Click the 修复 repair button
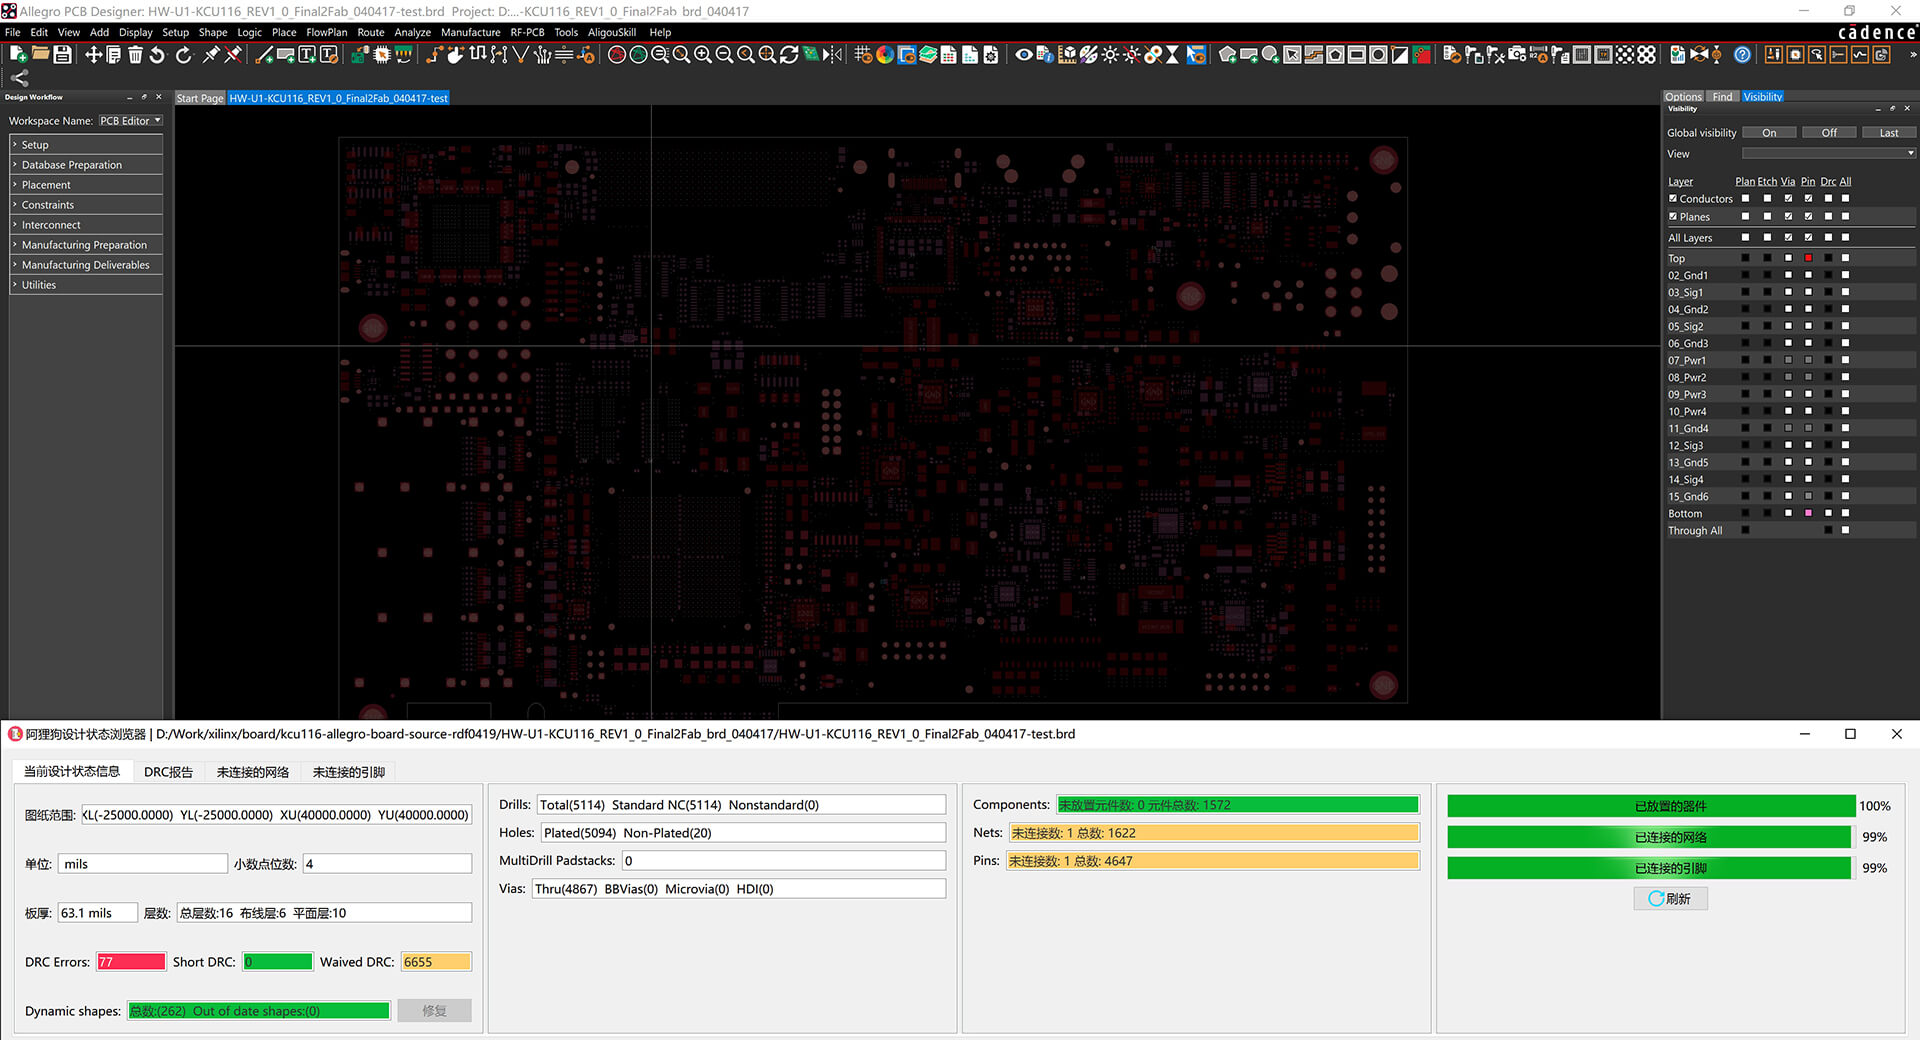Viewport: 1920px width, 1040px height. (x=434, y=1011)
